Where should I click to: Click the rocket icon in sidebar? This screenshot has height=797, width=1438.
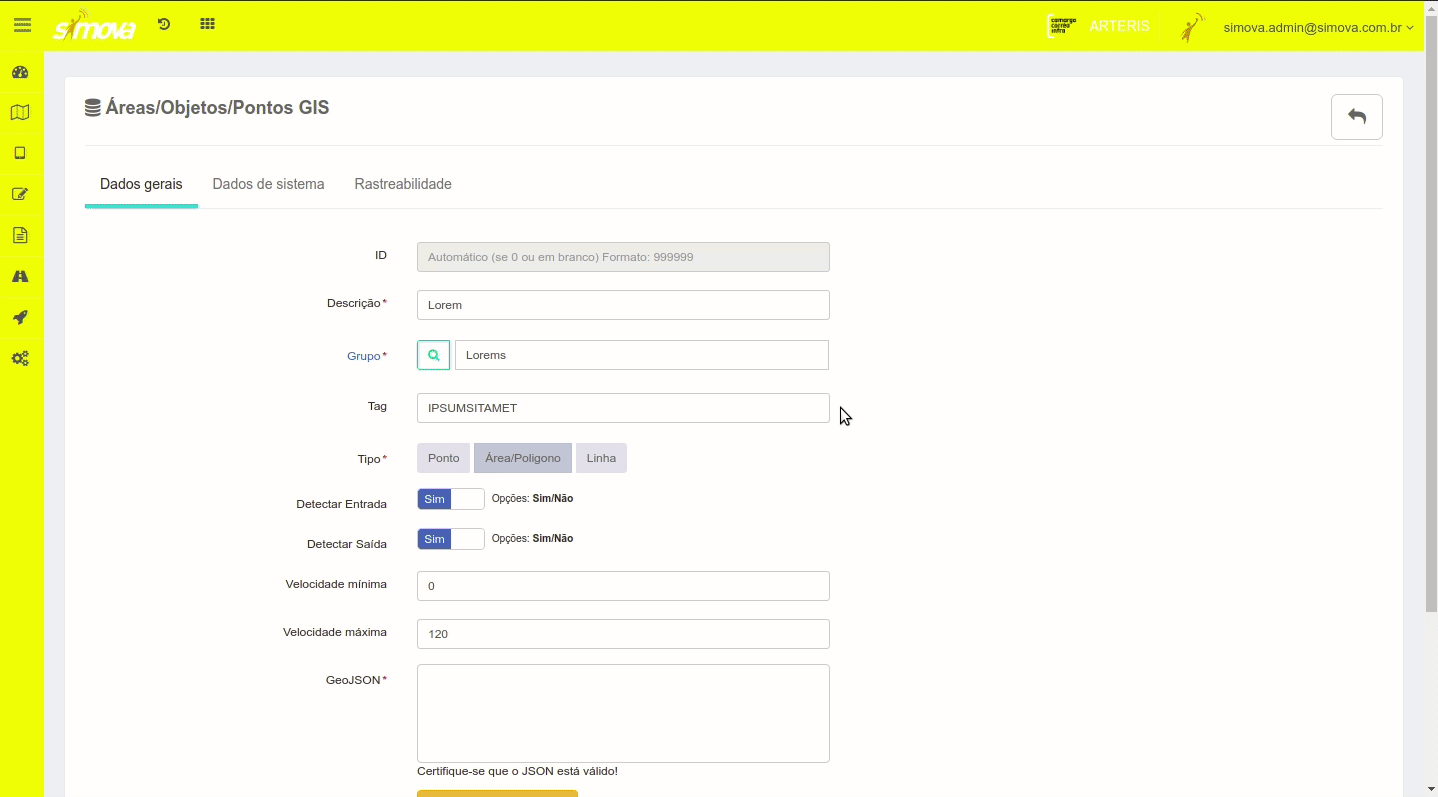tap(20, 318)
